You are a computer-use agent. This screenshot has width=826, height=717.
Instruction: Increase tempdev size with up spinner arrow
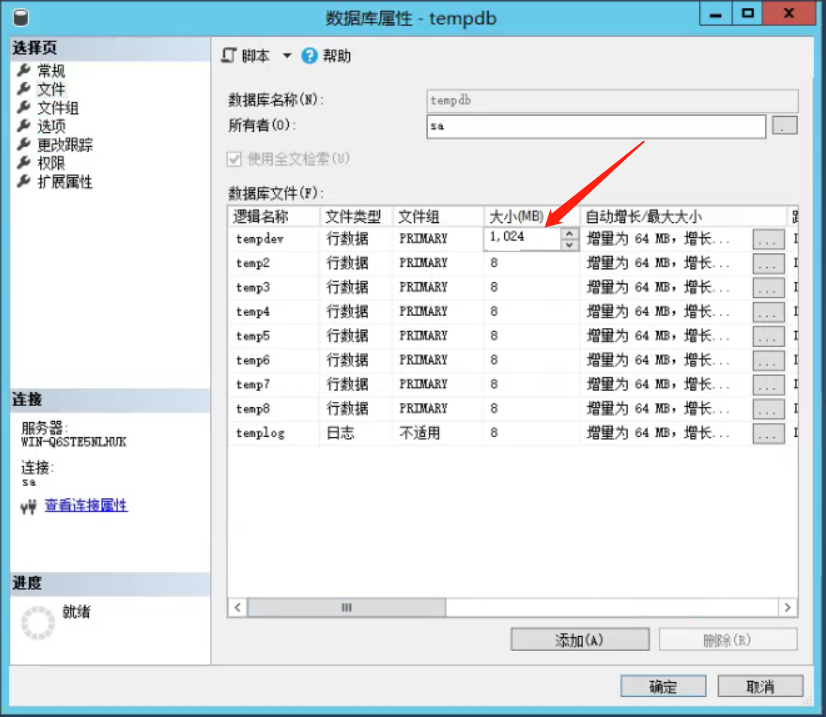[569, 233]
